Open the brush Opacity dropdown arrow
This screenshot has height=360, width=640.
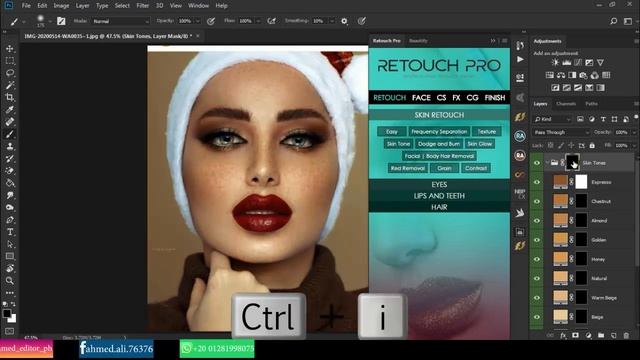[x=198, y=21]
